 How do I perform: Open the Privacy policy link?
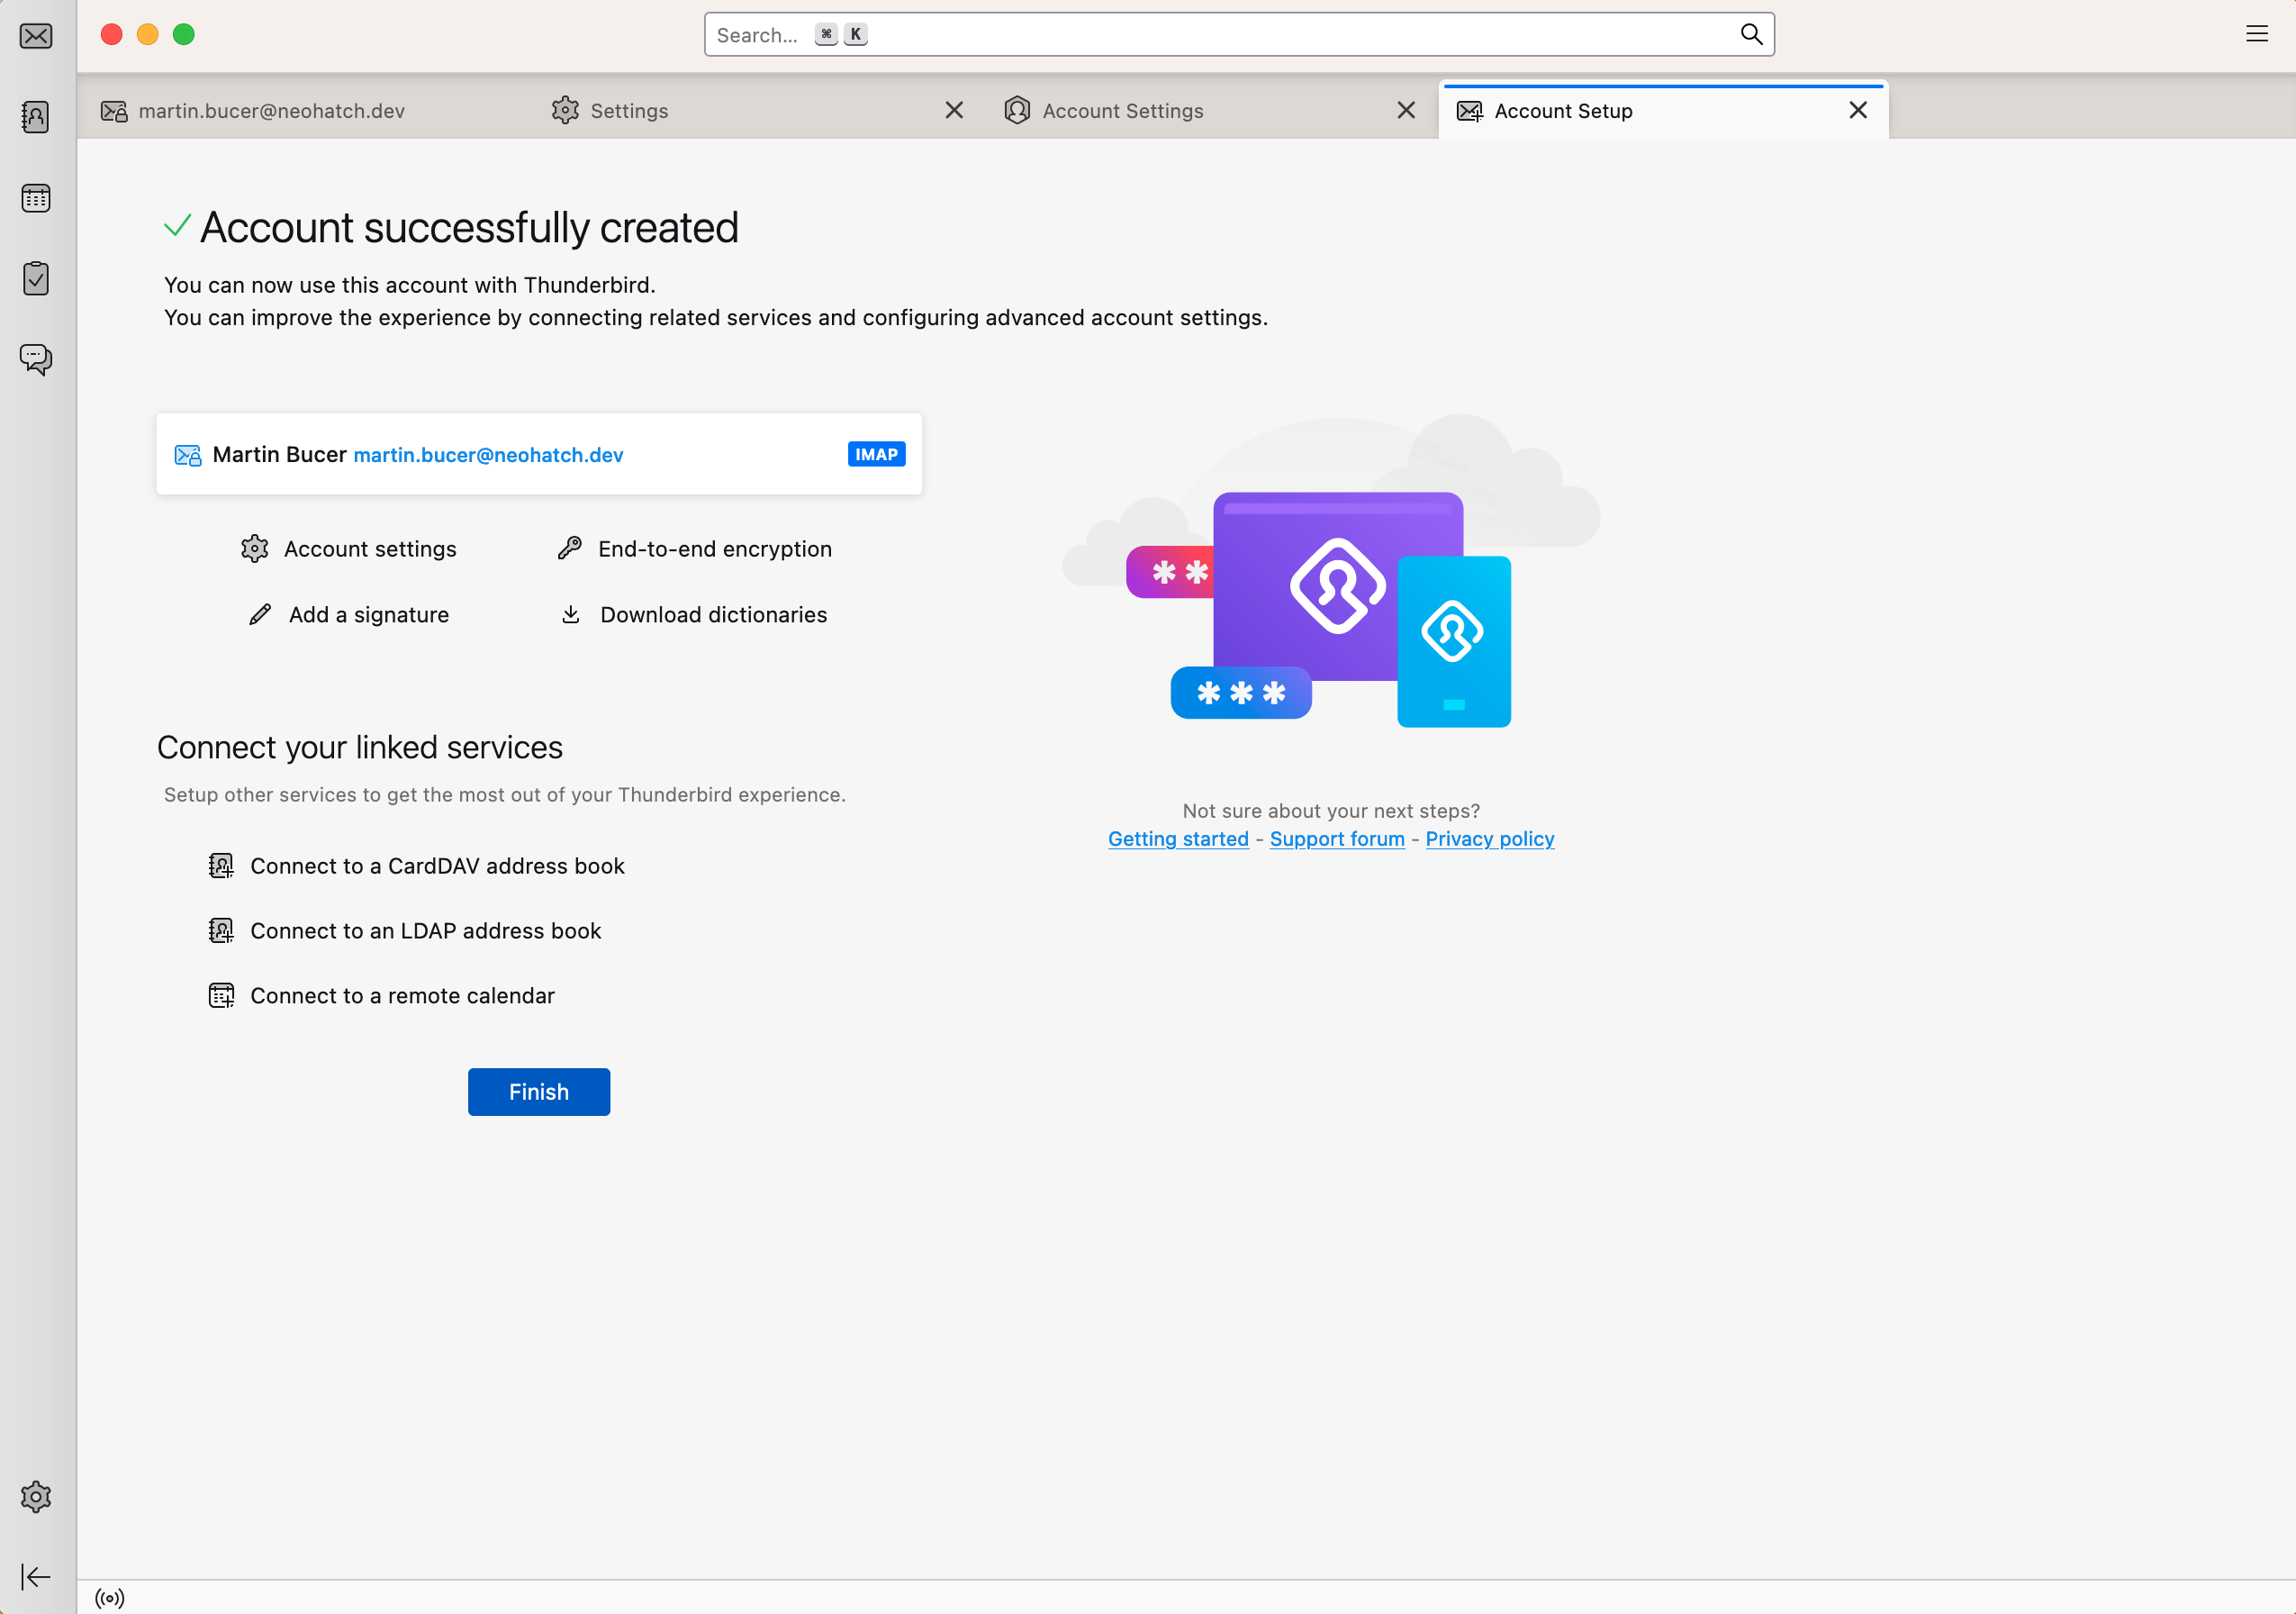pyautogui.click(x=1490, y=839)
